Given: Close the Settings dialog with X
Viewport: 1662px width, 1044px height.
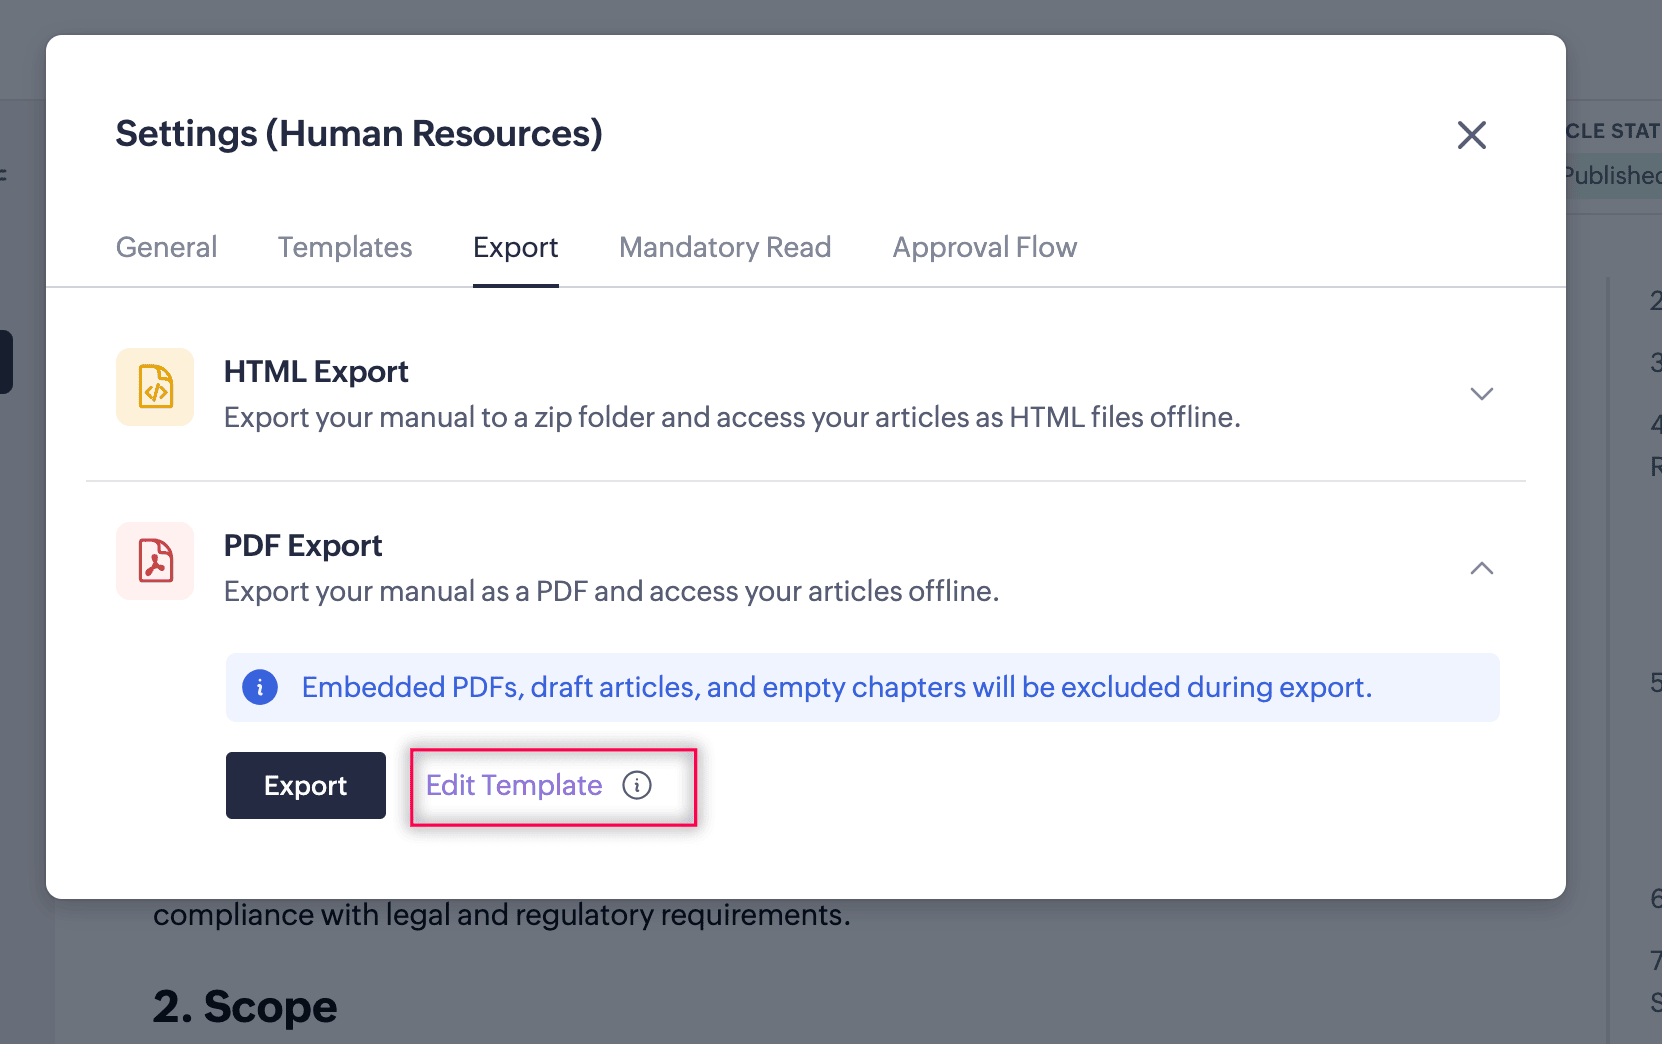Looking at the screenshot, I should [1471, 135].
